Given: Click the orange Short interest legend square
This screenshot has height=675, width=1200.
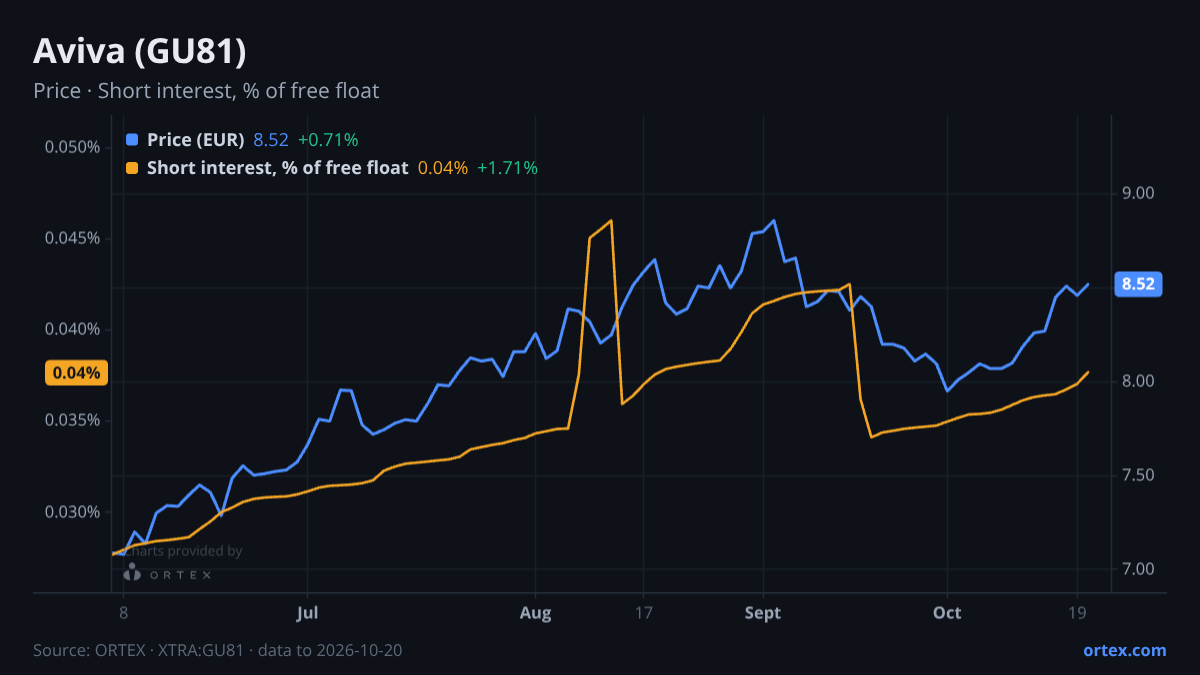Looking at the screenshot, I should 132,168.
